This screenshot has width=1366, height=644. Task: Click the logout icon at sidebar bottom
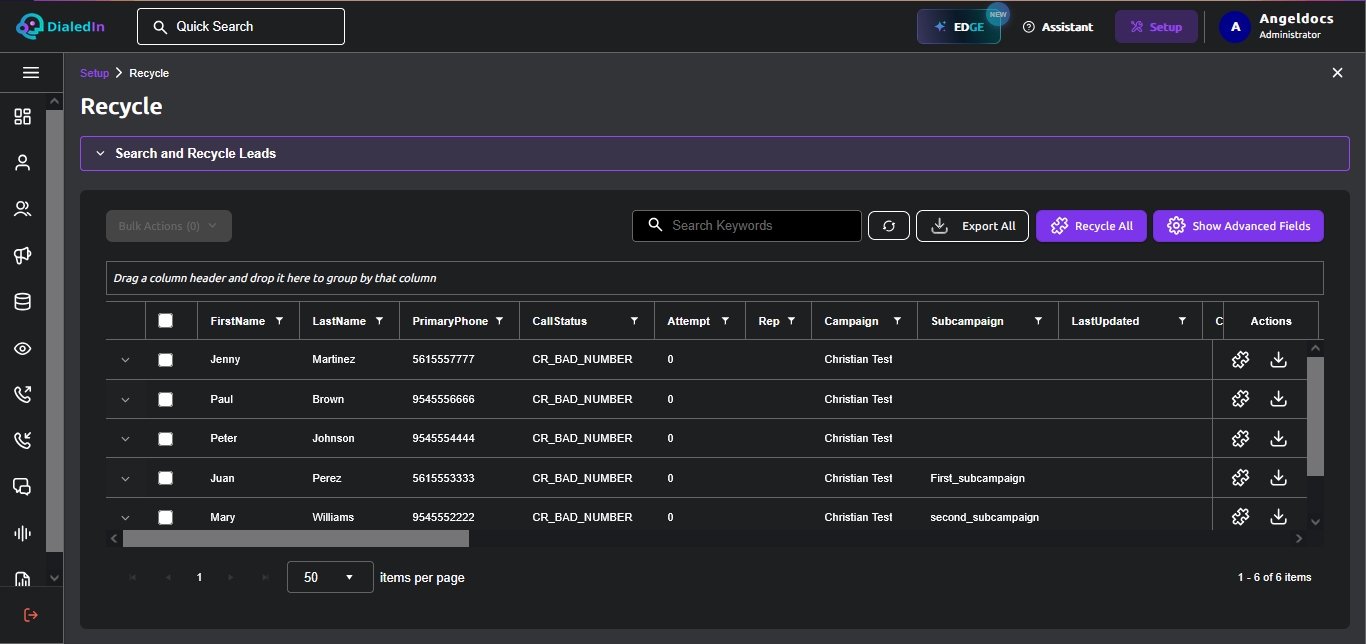pos(31,615)
